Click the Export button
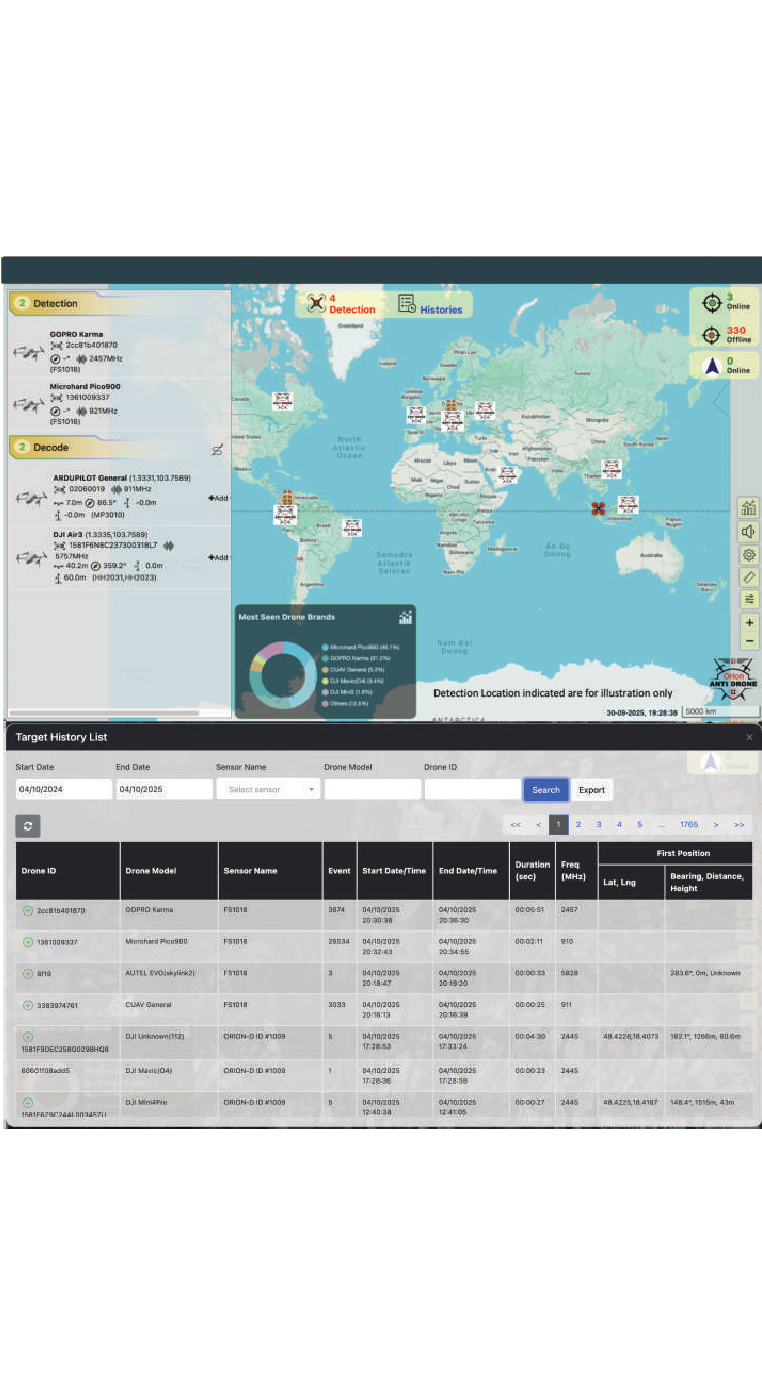The width and height of the screenshot is (762, 1382). click(592, 790)
